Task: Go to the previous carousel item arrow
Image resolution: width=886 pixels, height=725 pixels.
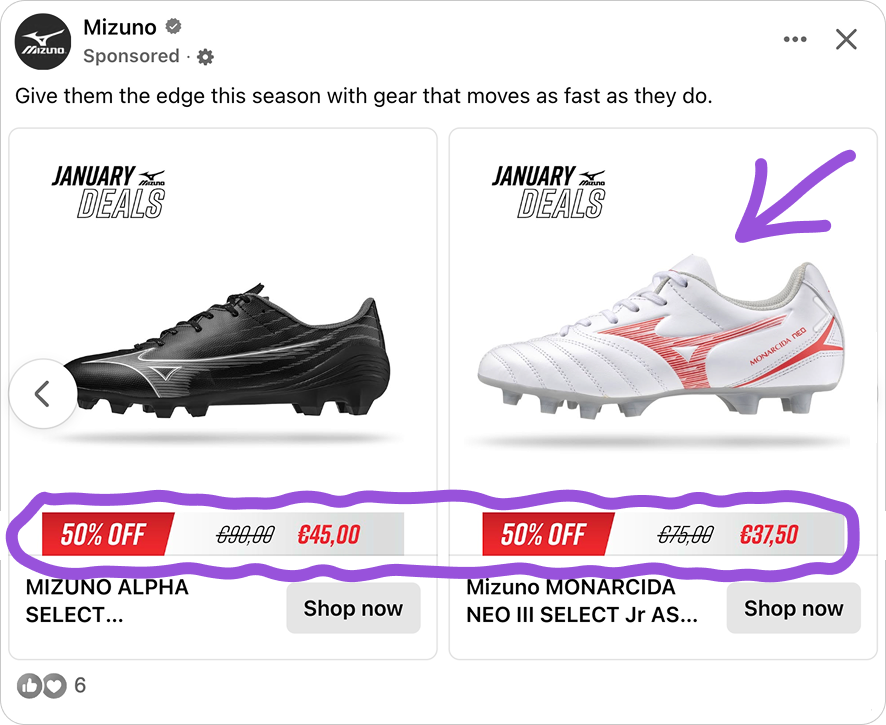Action: pos(42,394)
